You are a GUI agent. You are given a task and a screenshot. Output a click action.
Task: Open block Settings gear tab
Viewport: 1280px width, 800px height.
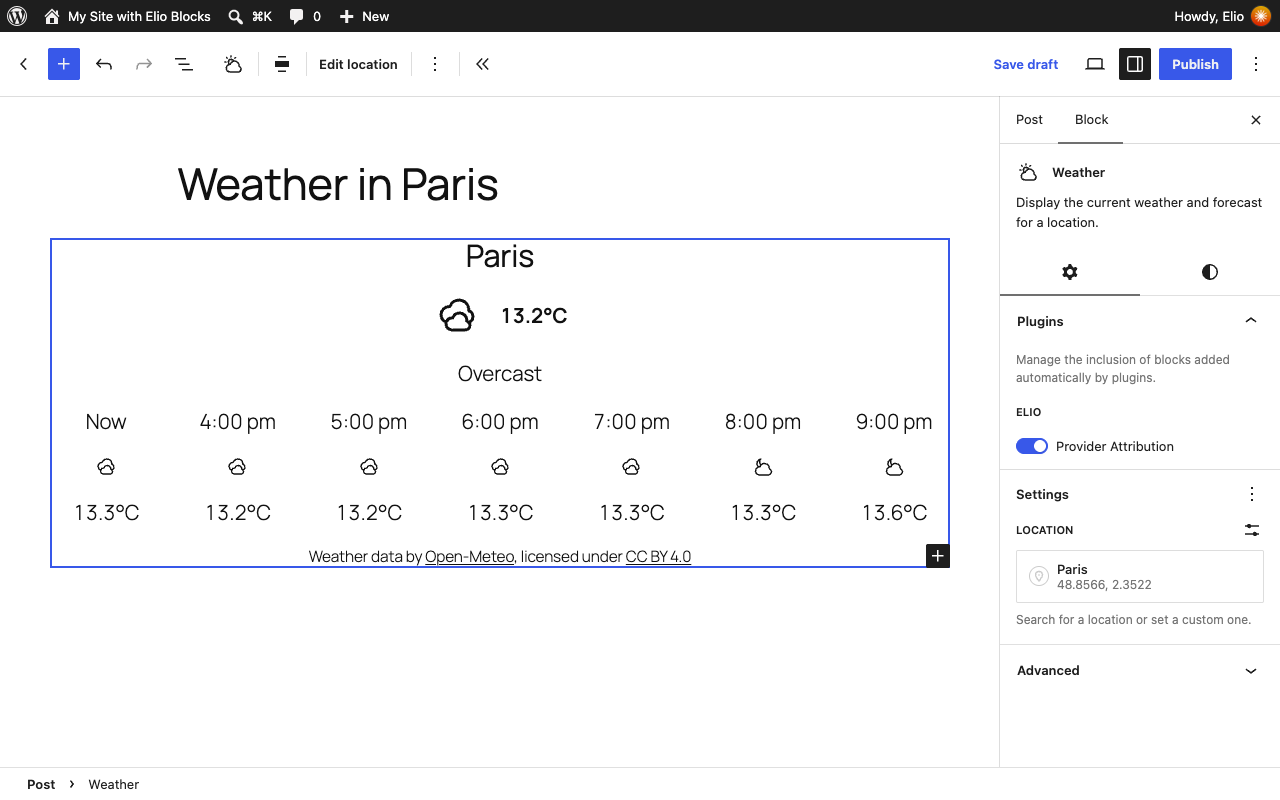(x=1070, y=272)
